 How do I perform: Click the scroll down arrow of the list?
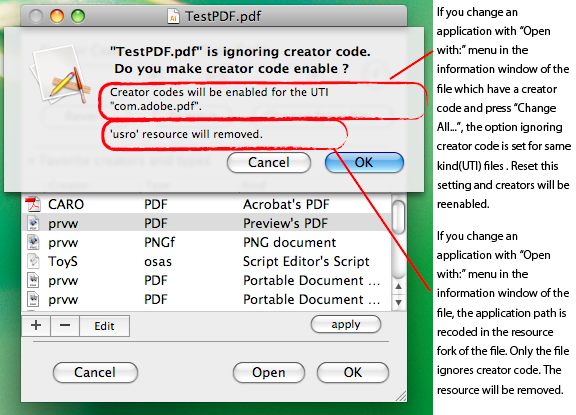[x=399, y=302]
